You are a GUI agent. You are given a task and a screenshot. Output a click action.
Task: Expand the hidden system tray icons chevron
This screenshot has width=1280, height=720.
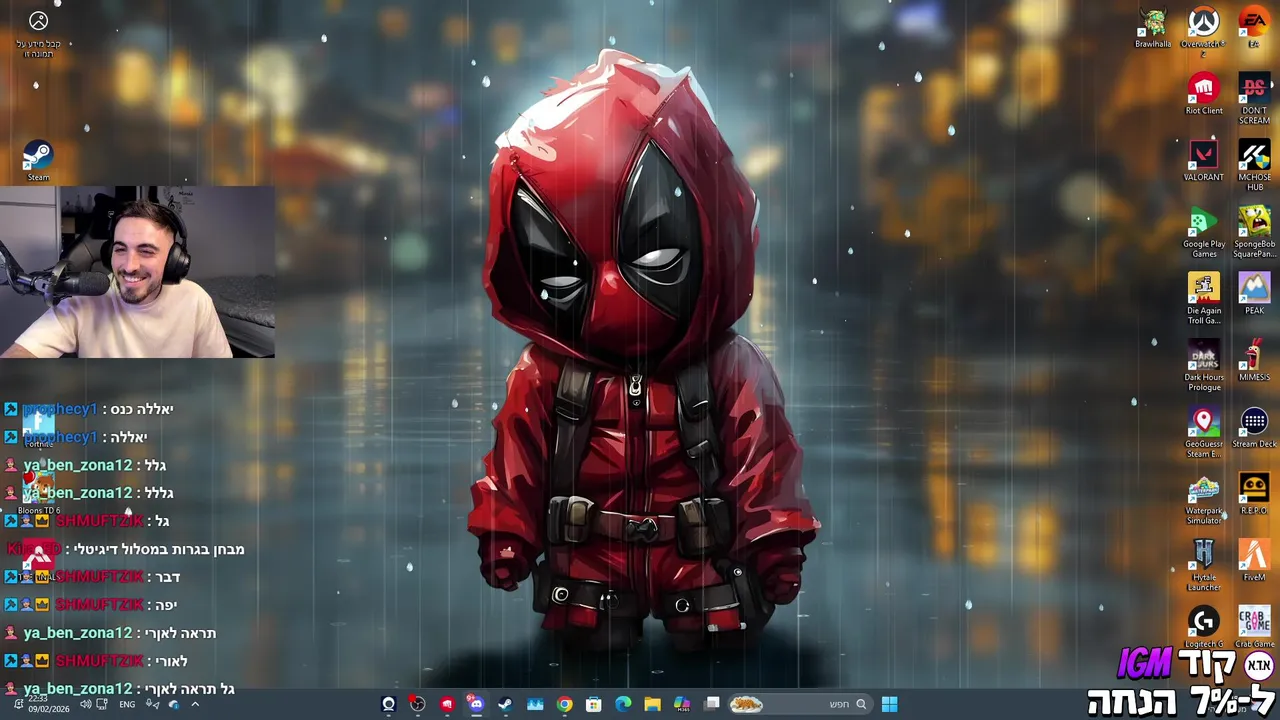195,704
